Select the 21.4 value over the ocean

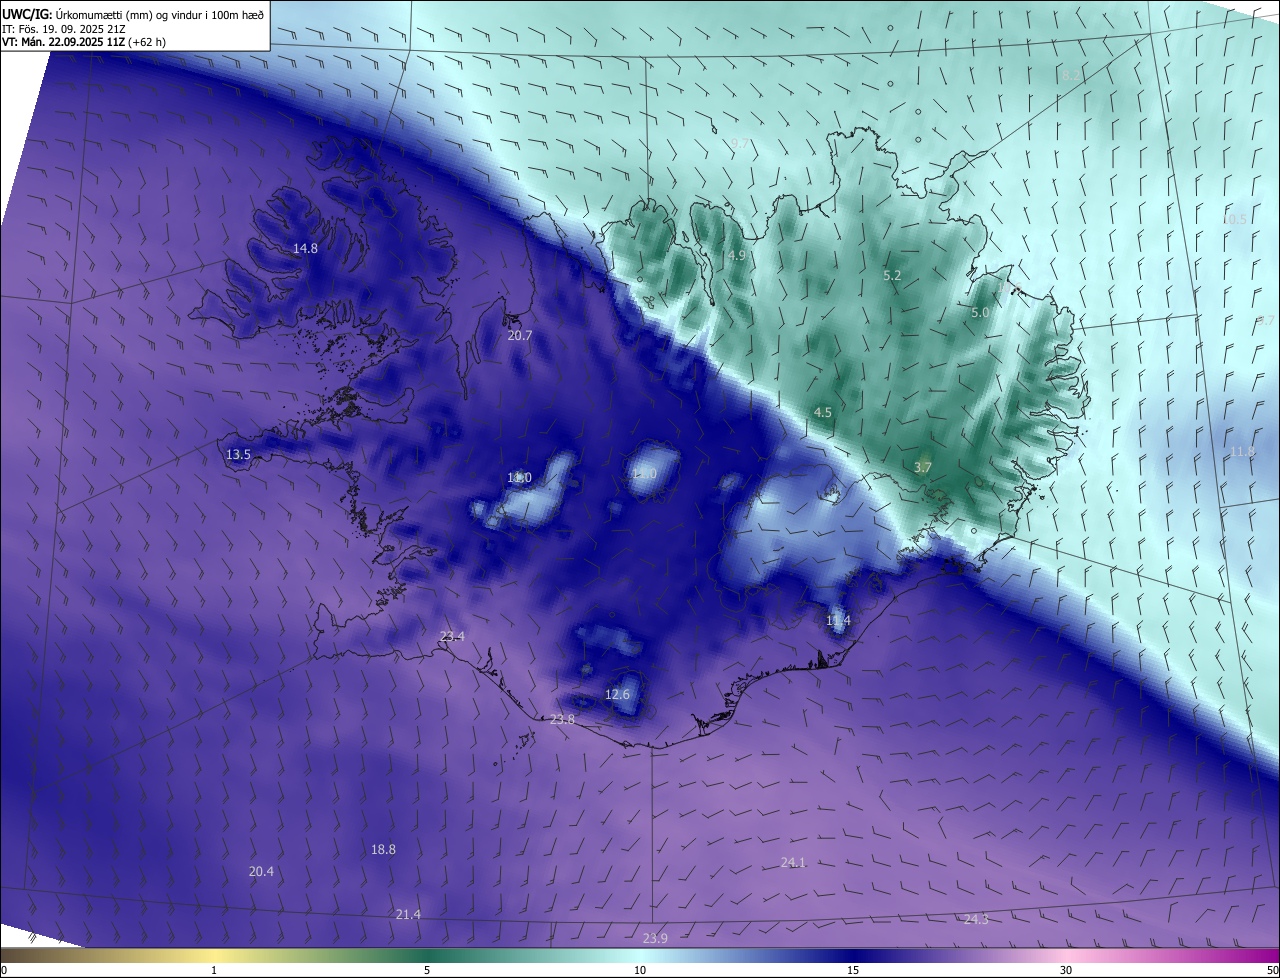pyautogui.click(x=408, y=914)
